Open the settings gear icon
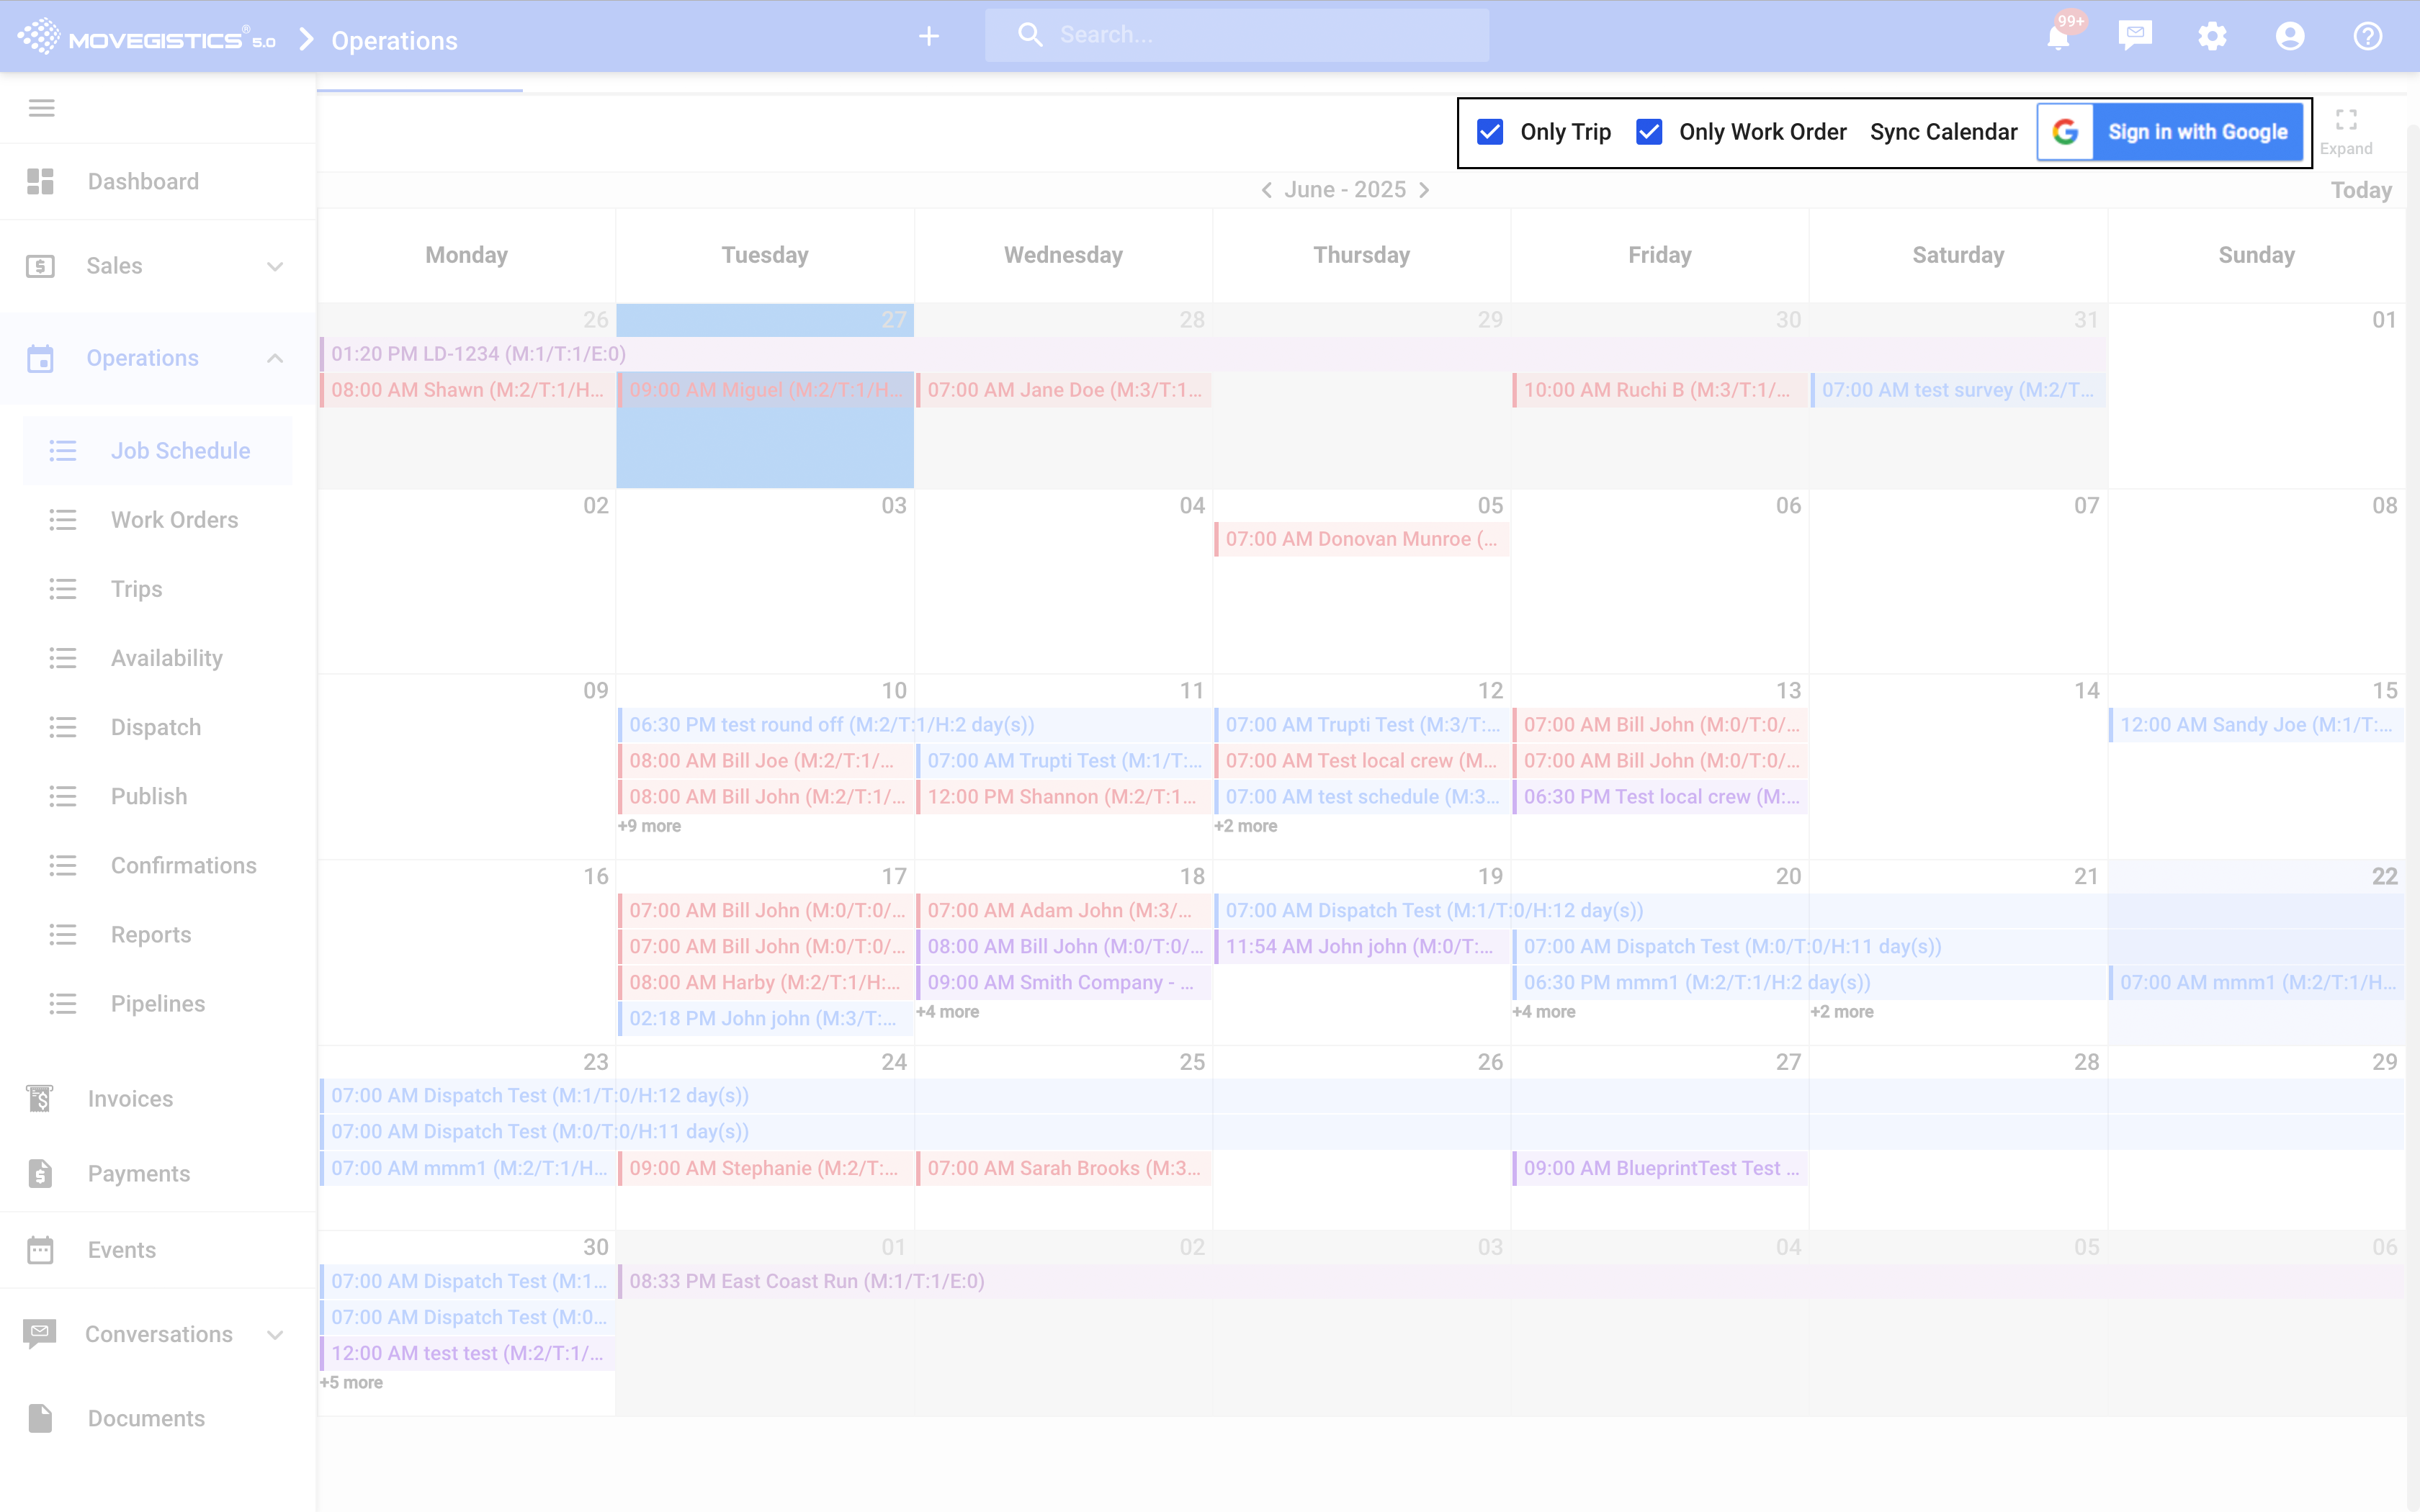2420x1512 pixels. coord(2212,37)
